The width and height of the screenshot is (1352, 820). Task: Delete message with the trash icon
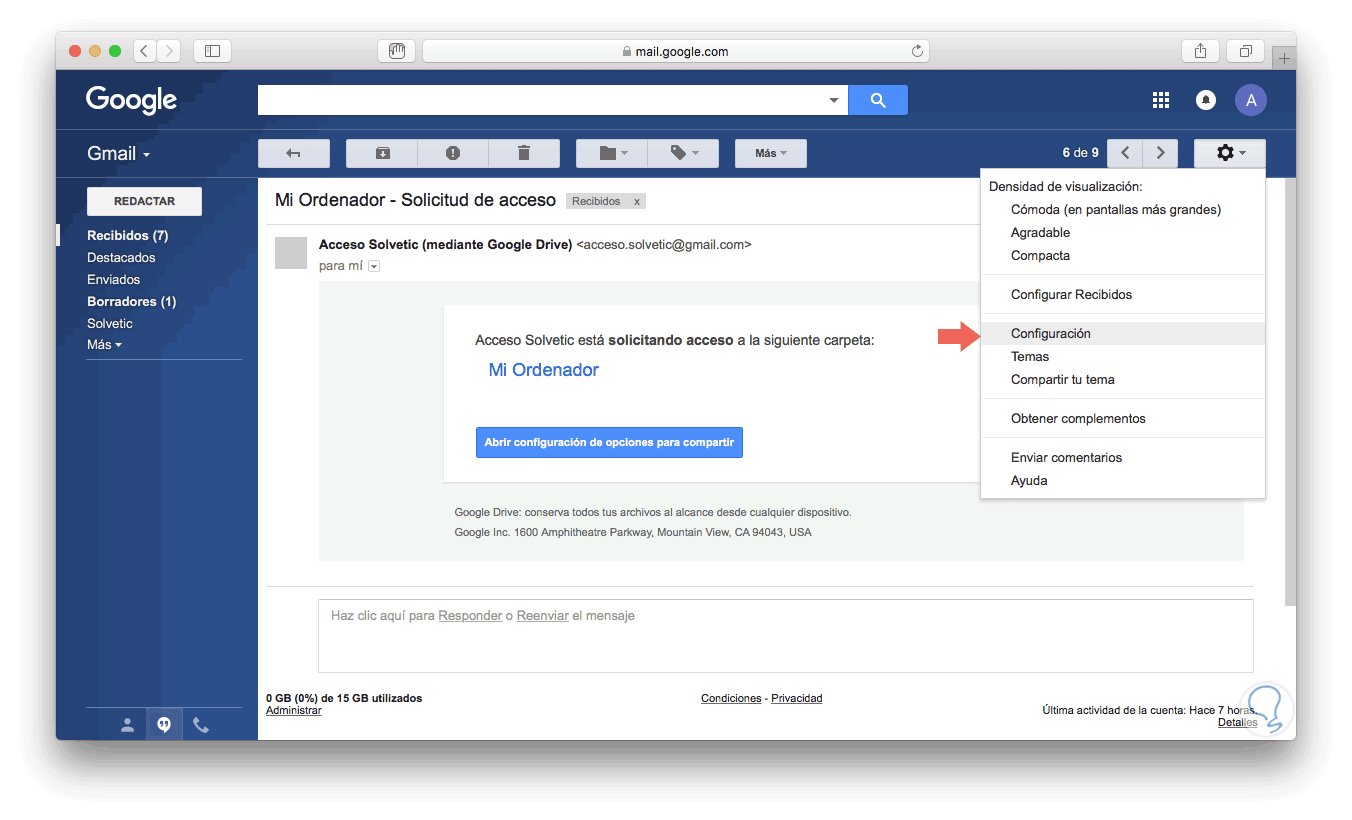click(524, 153)
